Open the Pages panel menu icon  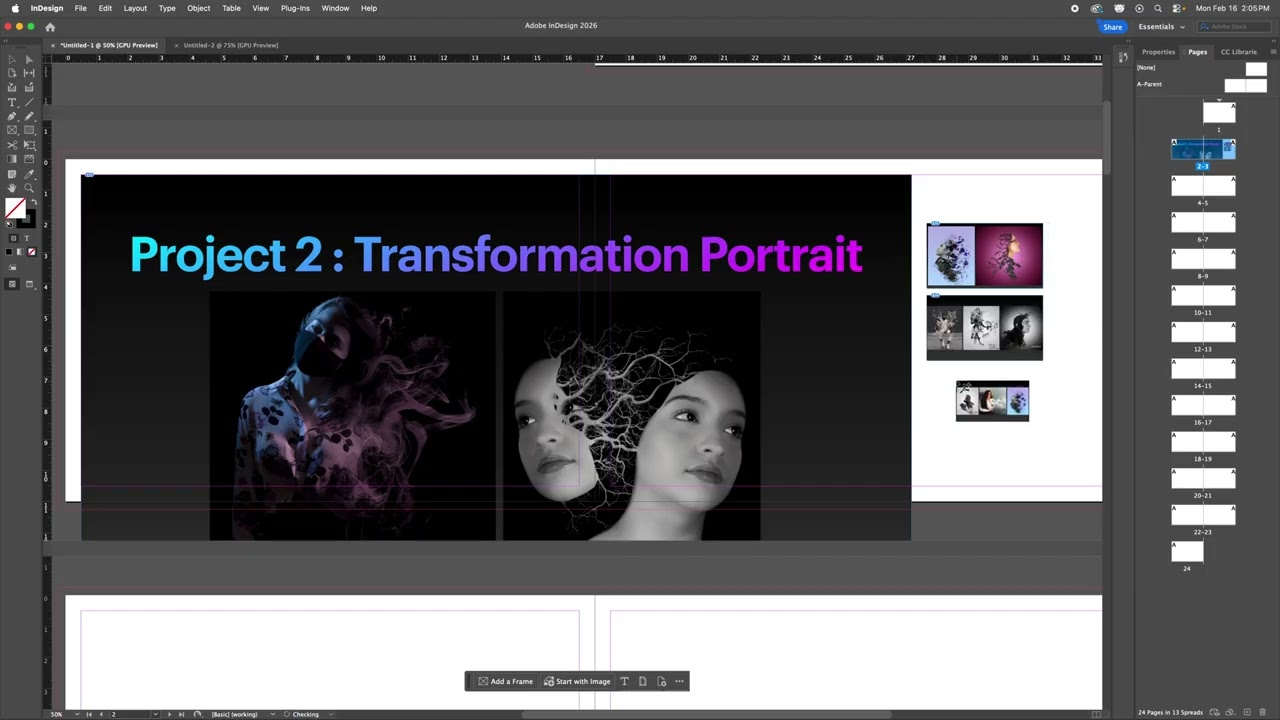tap(1272, 52)
